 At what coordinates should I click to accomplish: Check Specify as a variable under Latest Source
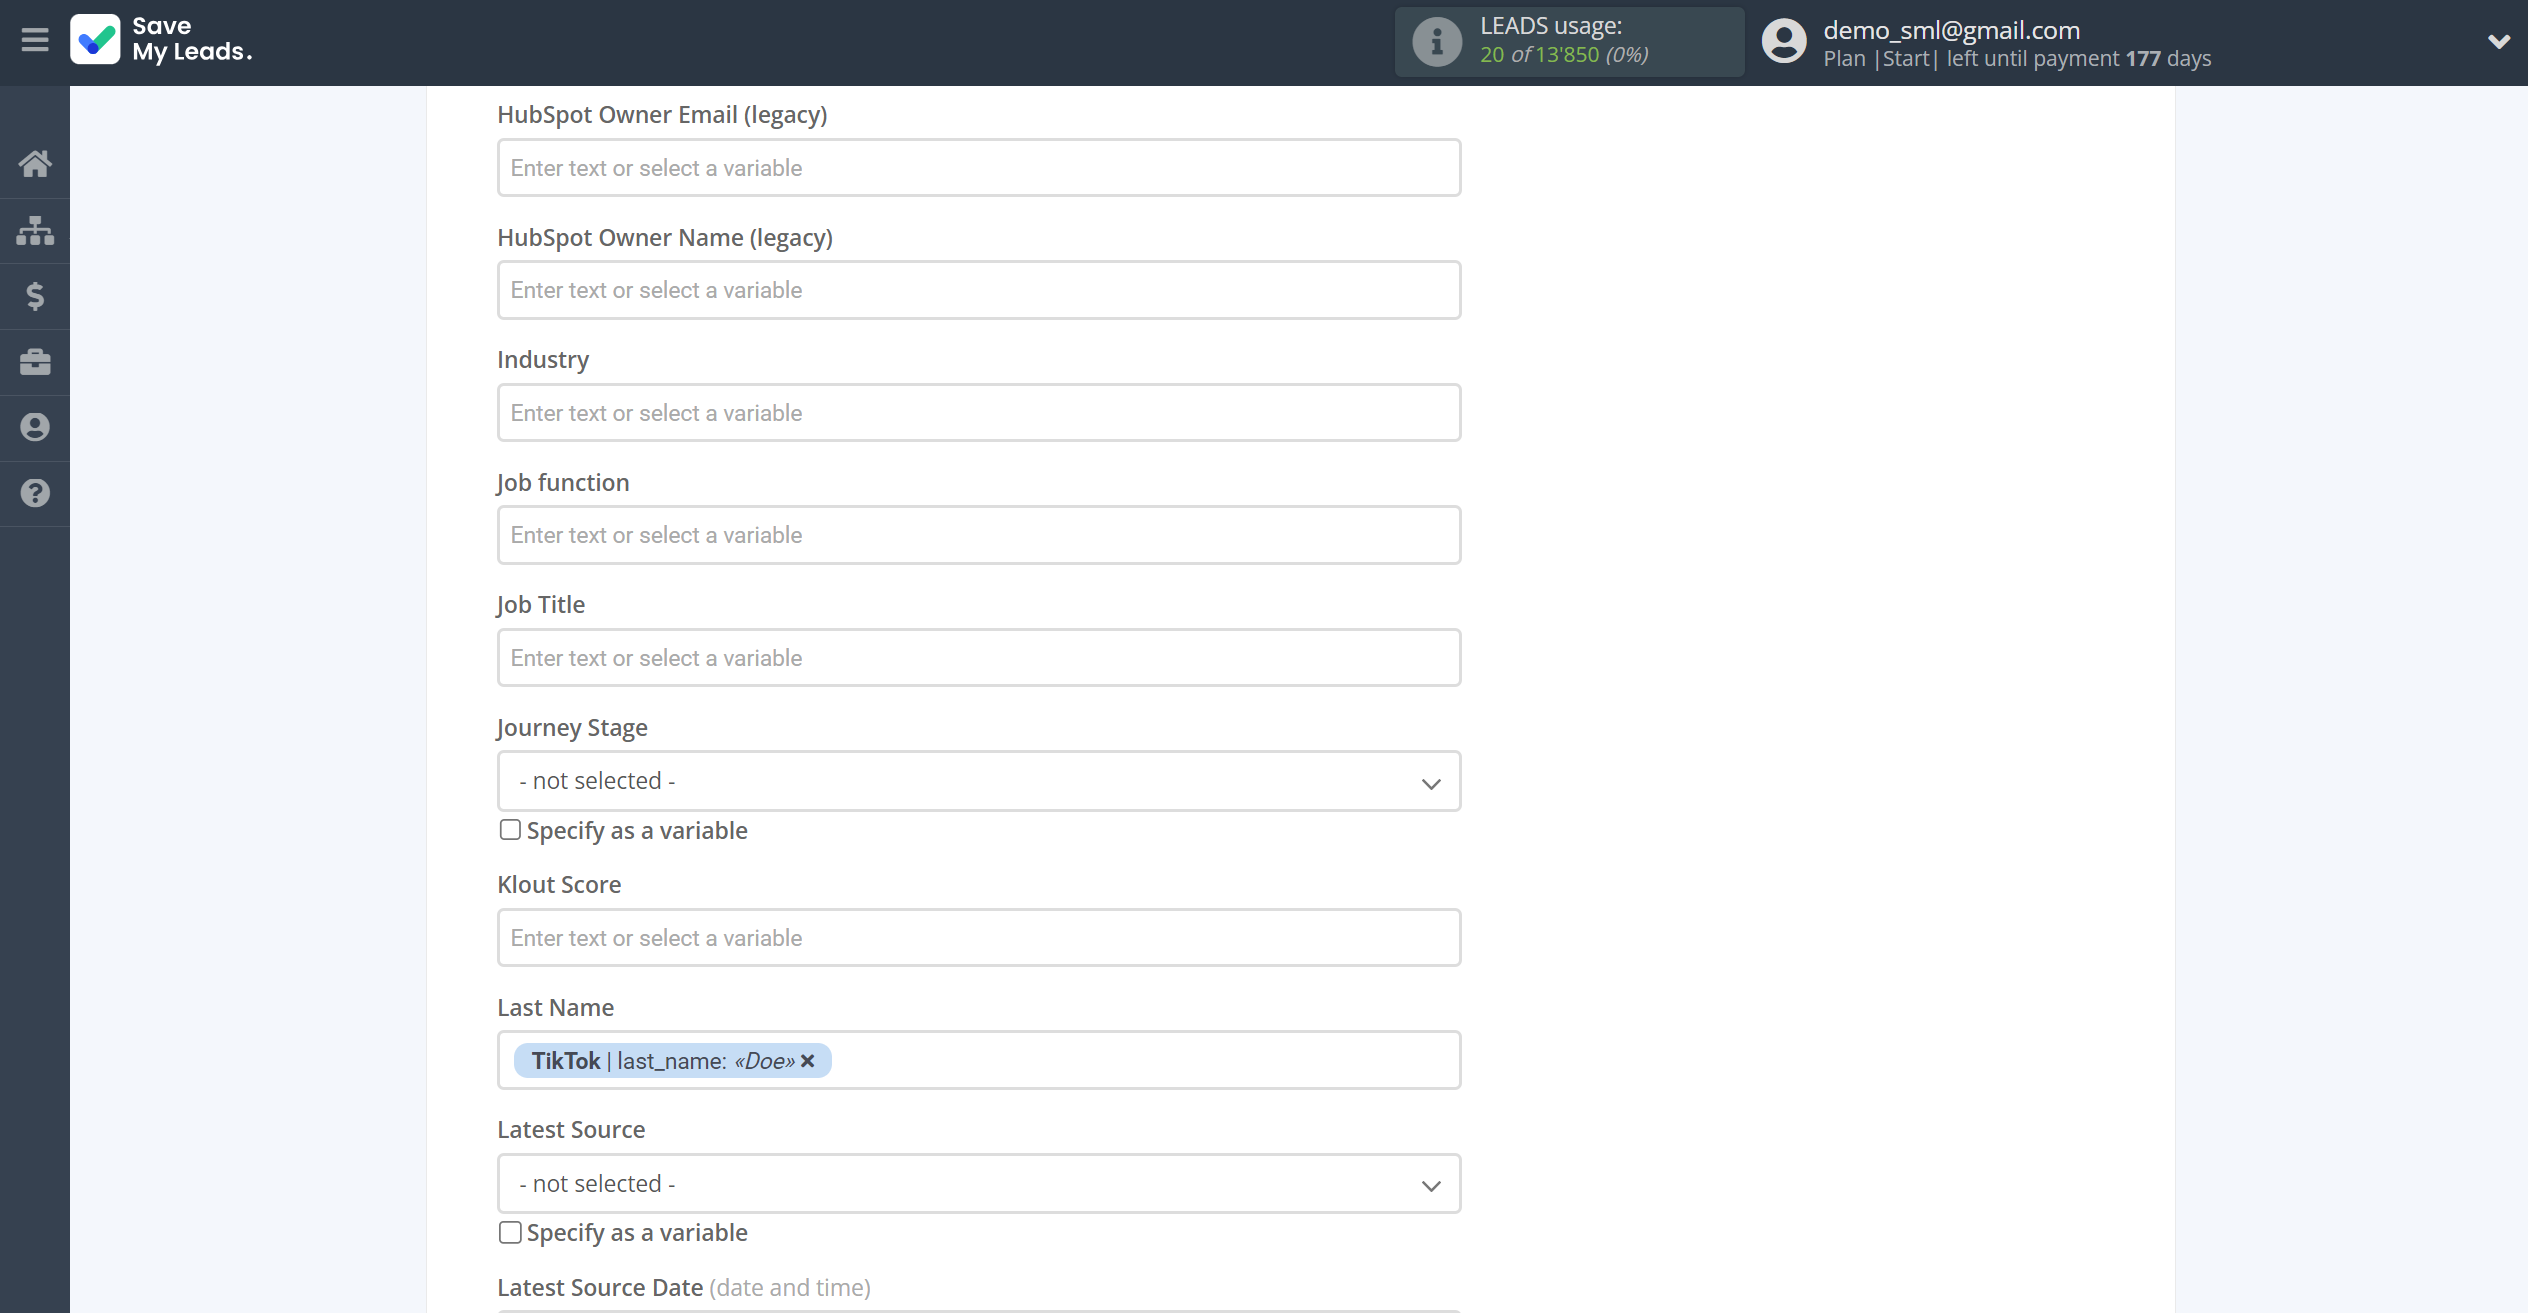(x=510, y=1232)
